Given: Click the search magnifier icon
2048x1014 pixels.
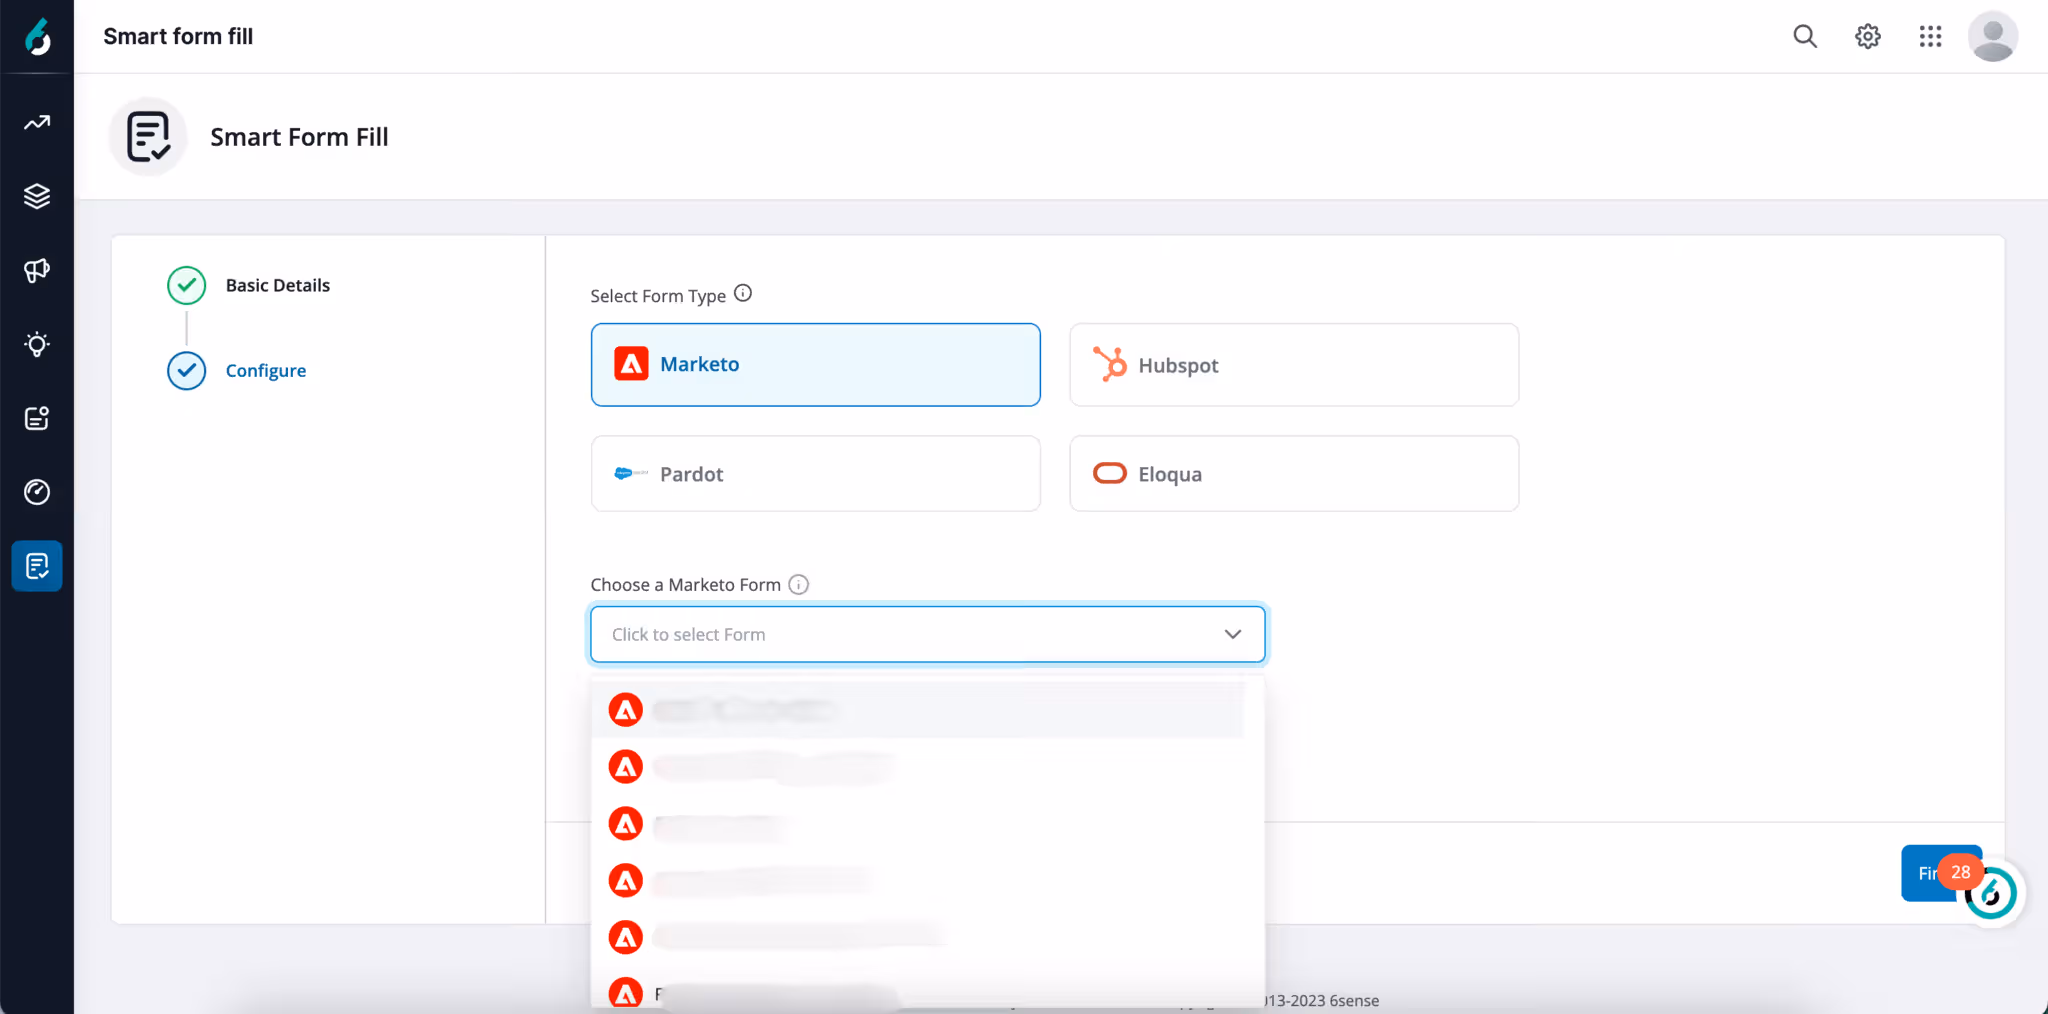Looking at the screenshot, I should (x=1805, y=36).
